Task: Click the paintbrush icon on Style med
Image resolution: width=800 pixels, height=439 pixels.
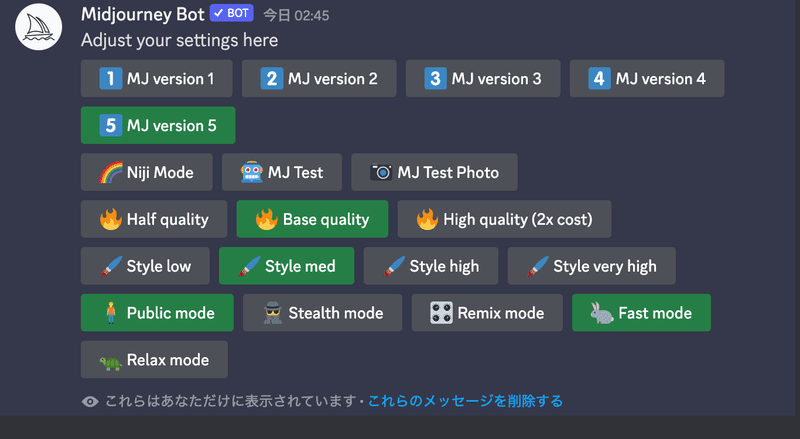Action: [249, 266]
